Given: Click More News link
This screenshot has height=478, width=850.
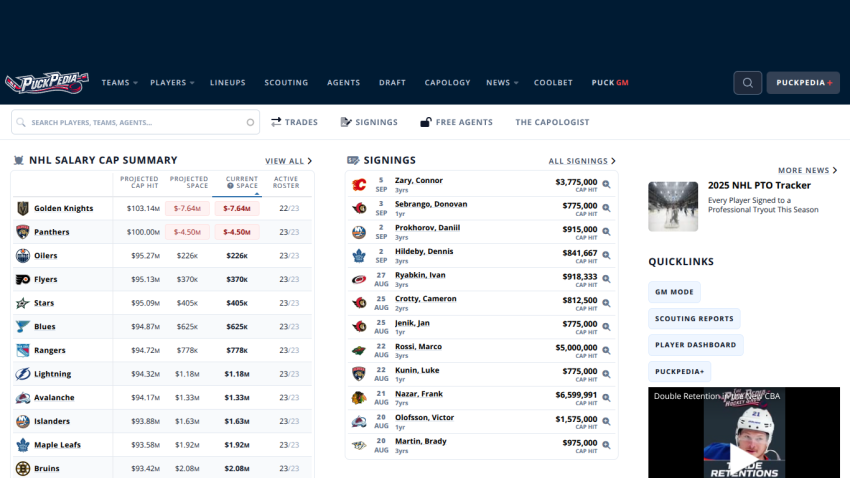Looking at the screenshot, I should click(808, 170).
